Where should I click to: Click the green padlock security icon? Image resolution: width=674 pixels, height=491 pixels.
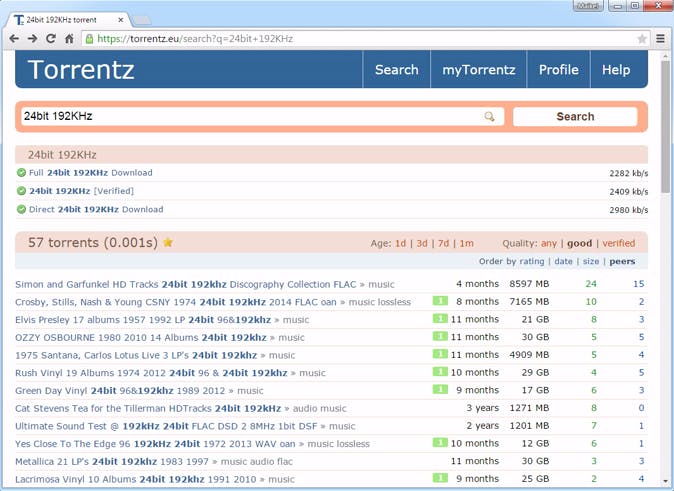(89, 39)
